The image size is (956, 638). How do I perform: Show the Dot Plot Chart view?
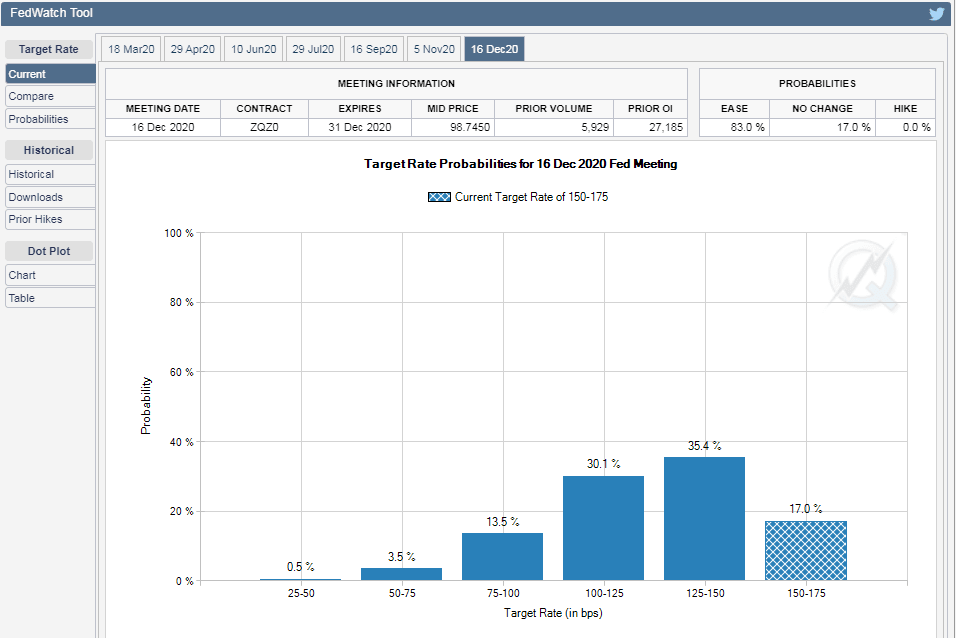pos(22,275)
